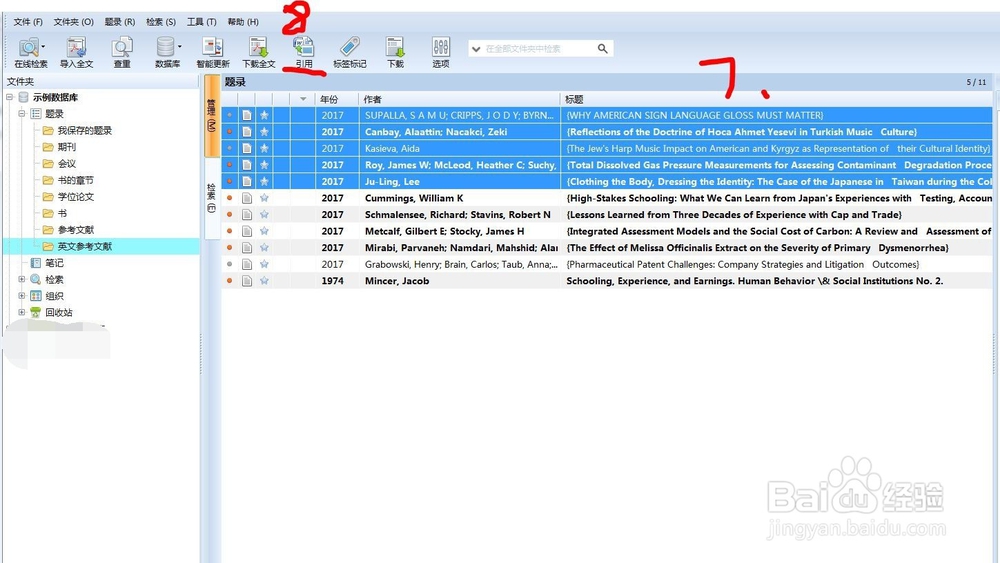Sort by the 年份 column header
1000x563 pixels.
pos(336,99)
